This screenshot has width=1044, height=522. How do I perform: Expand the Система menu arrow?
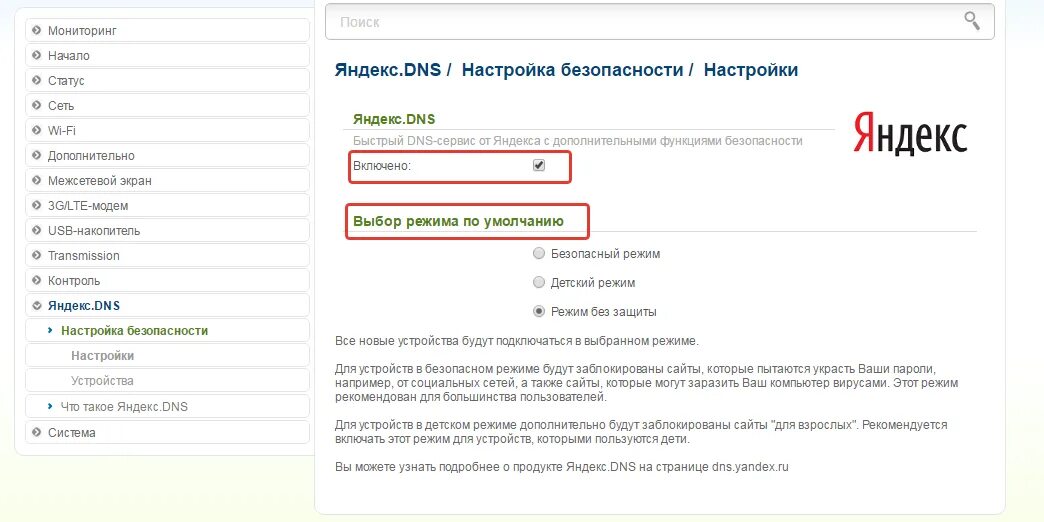coord(37,432)
